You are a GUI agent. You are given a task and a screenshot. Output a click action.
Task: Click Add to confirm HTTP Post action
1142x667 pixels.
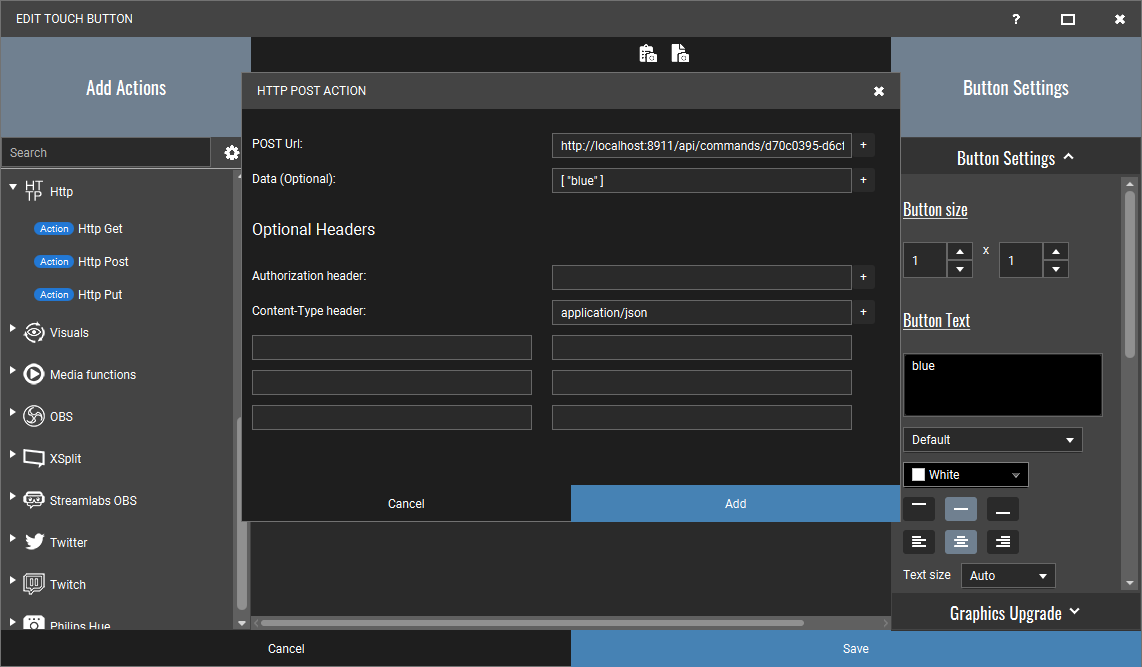click(735, 504)
